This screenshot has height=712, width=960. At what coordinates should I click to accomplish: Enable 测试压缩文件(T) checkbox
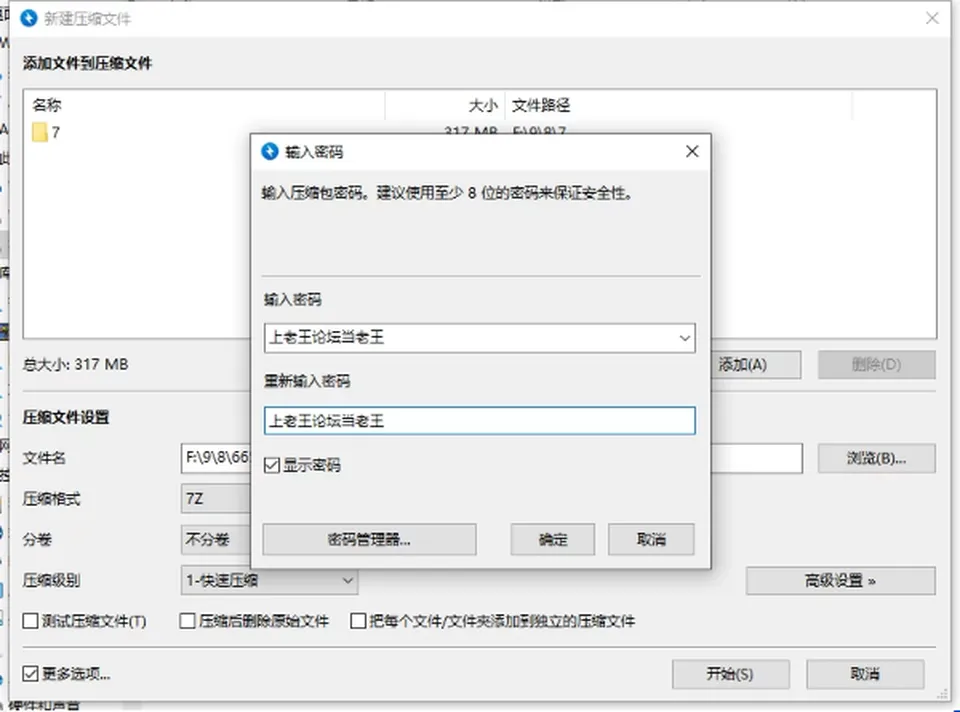tap(30, 621)
